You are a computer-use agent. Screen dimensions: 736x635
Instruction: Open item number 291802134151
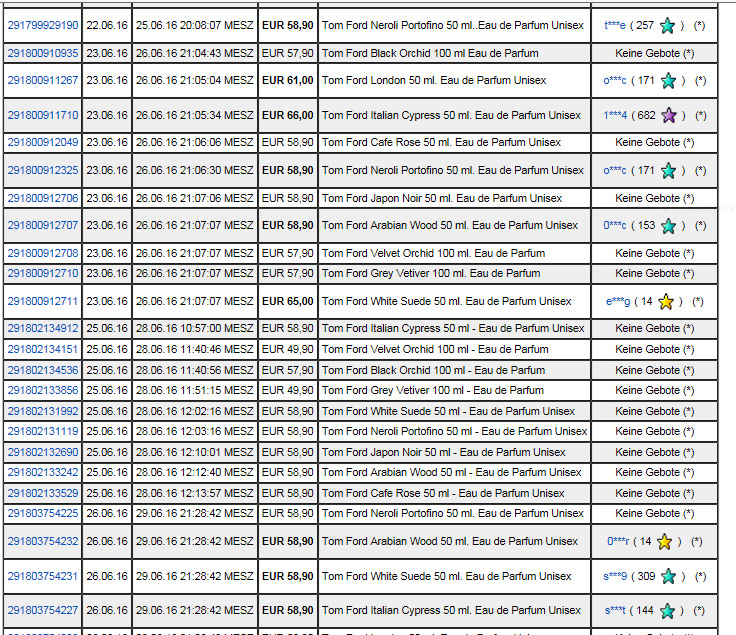click(43, 349)
